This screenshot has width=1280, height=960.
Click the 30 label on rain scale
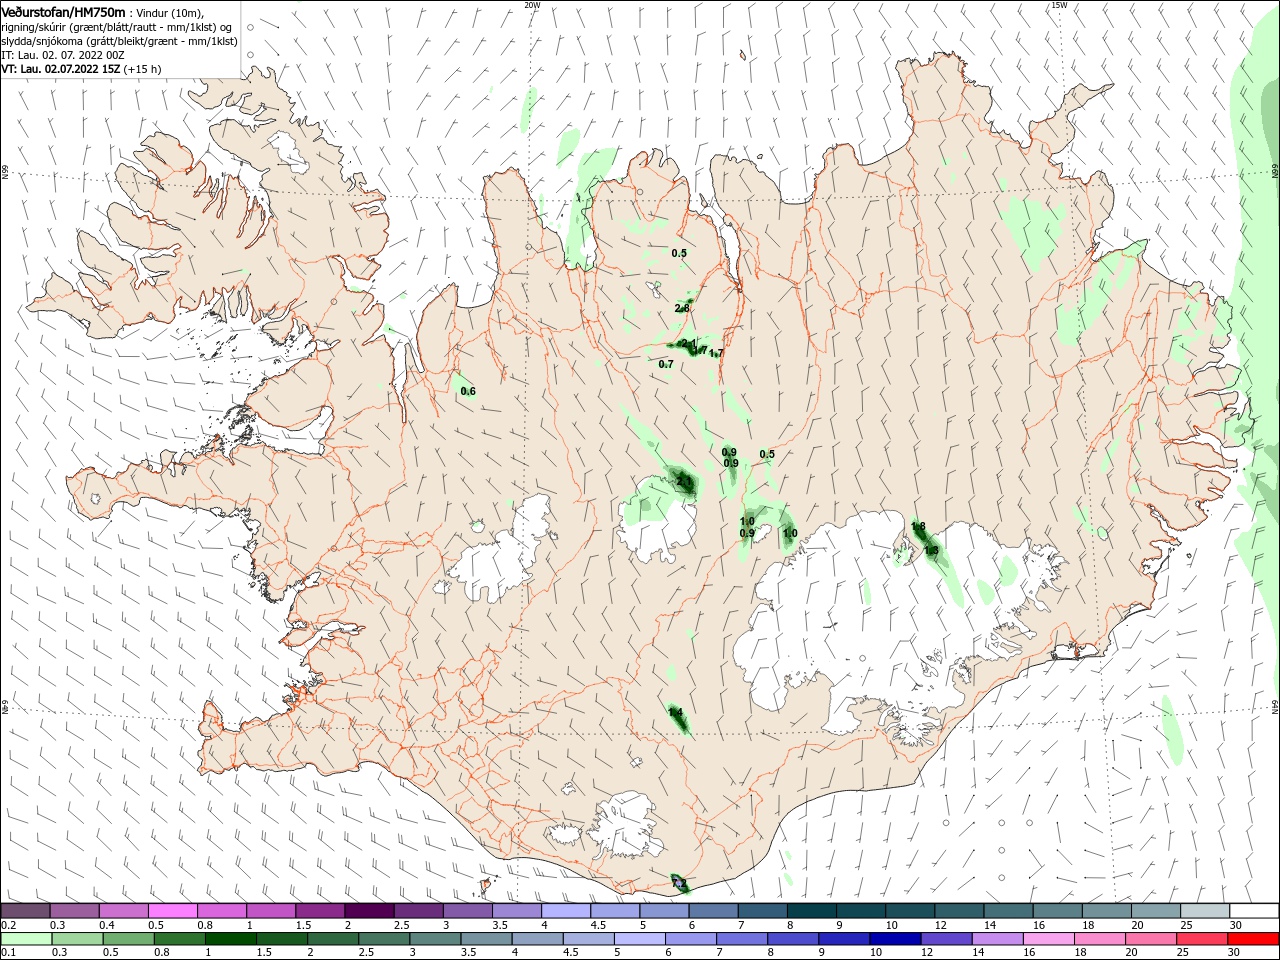pos(1234,953)
